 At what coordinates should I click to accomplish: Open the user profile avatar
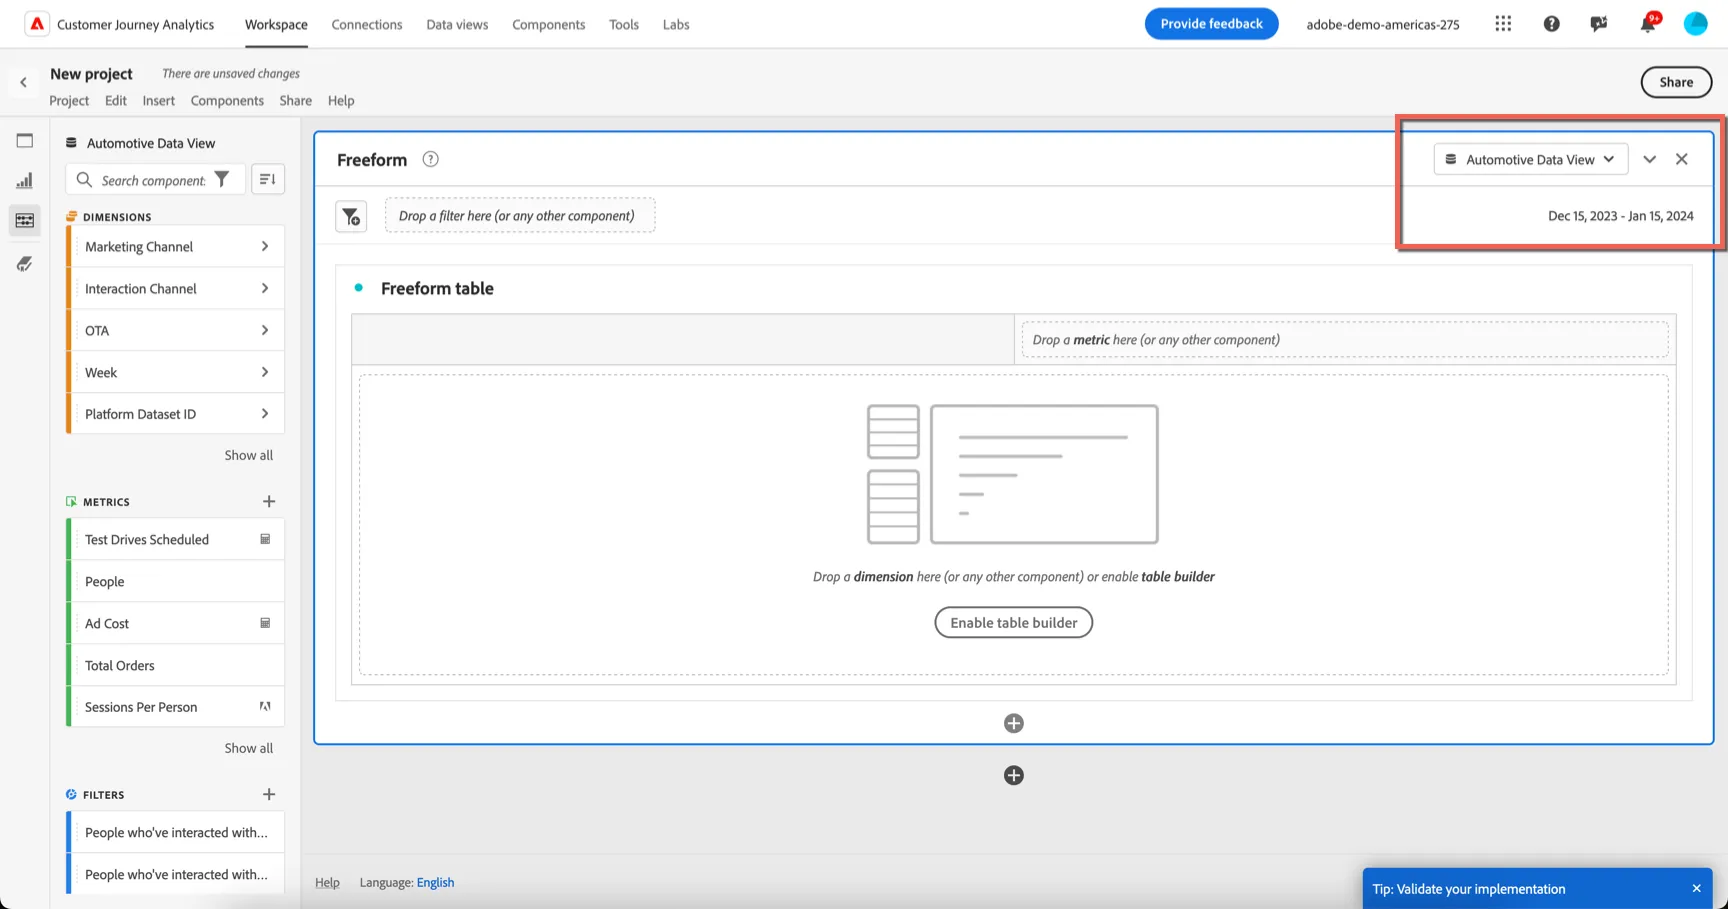point(1695,24)
